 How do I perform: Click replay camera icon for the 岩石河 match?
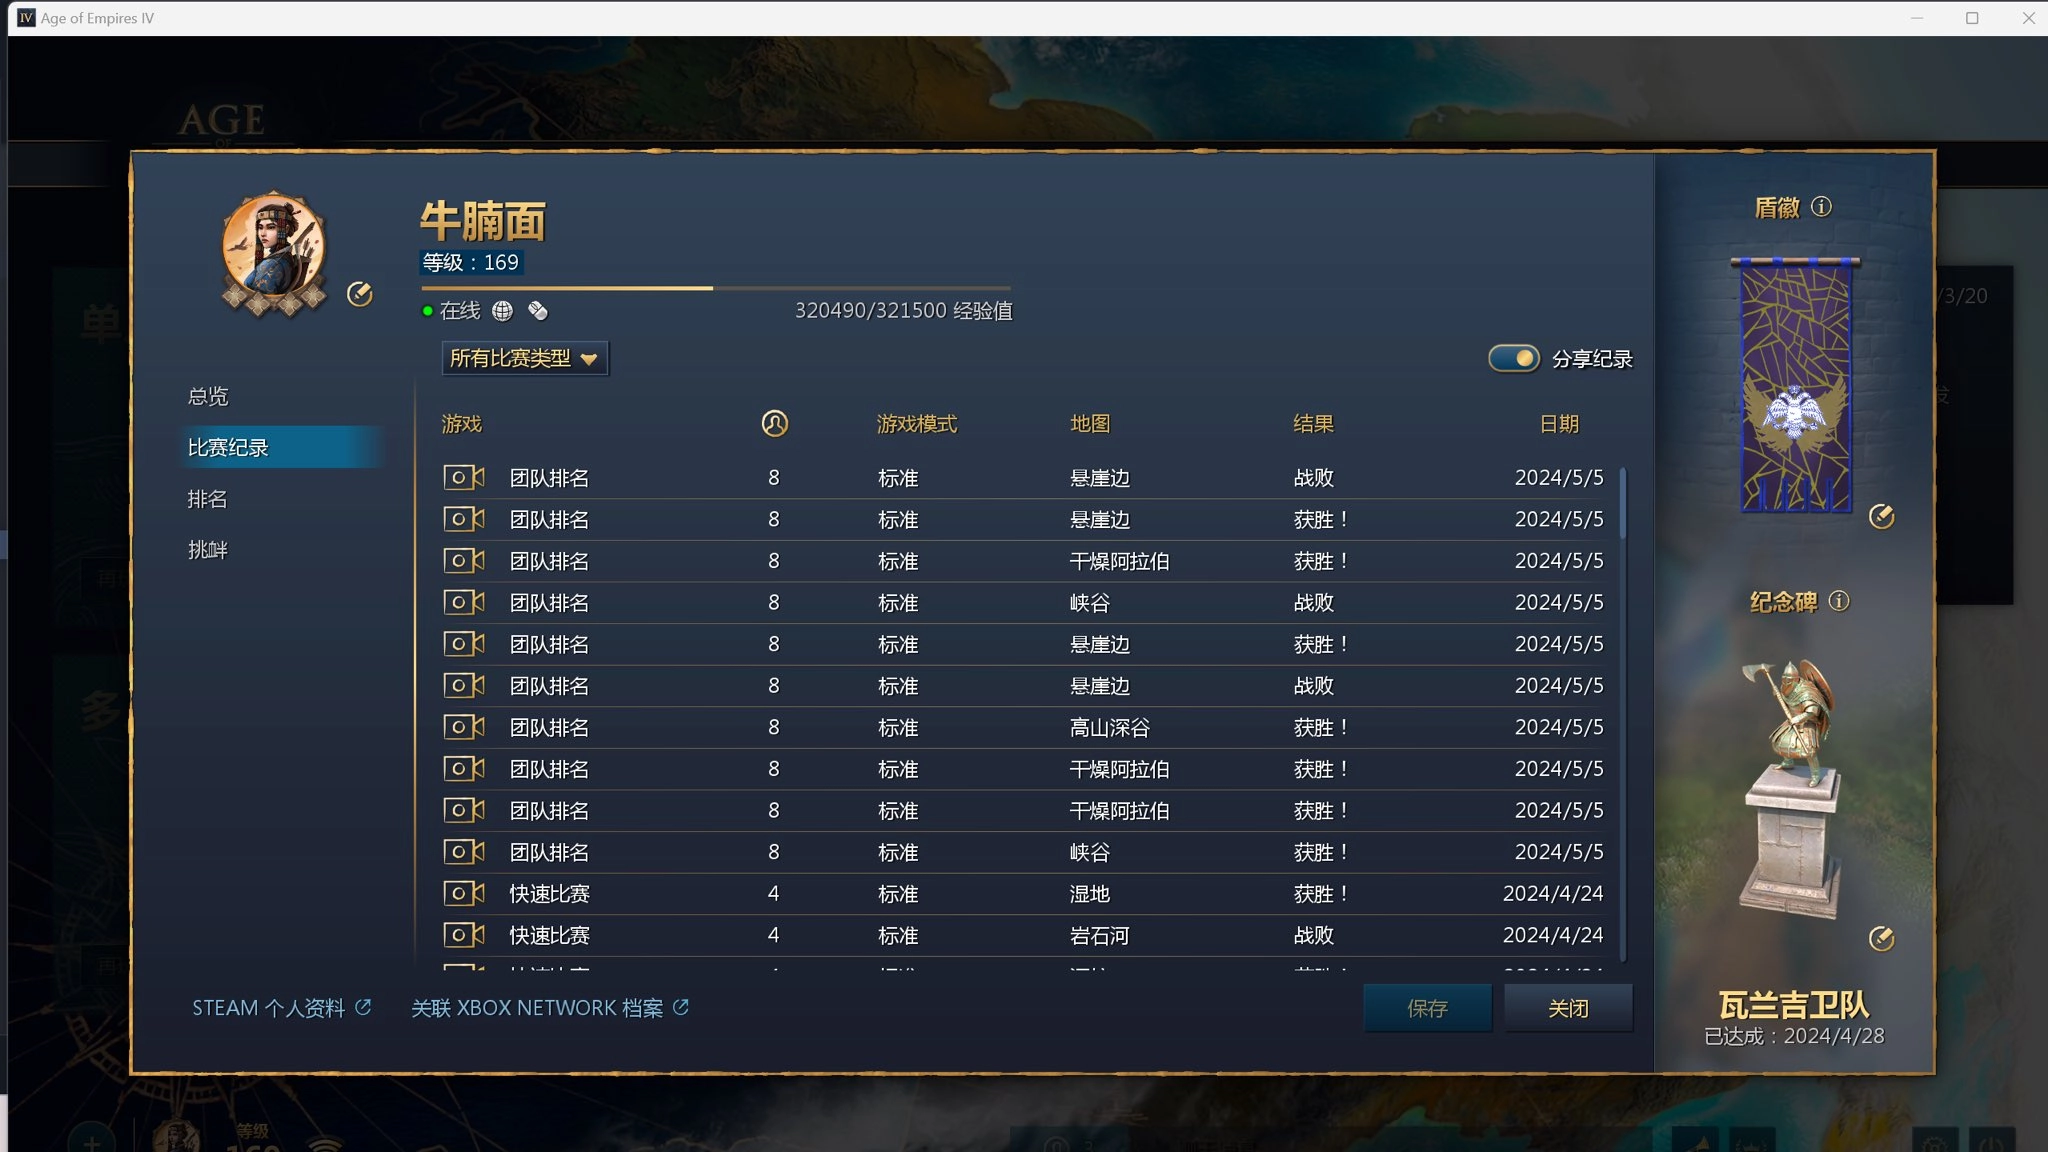463,936
